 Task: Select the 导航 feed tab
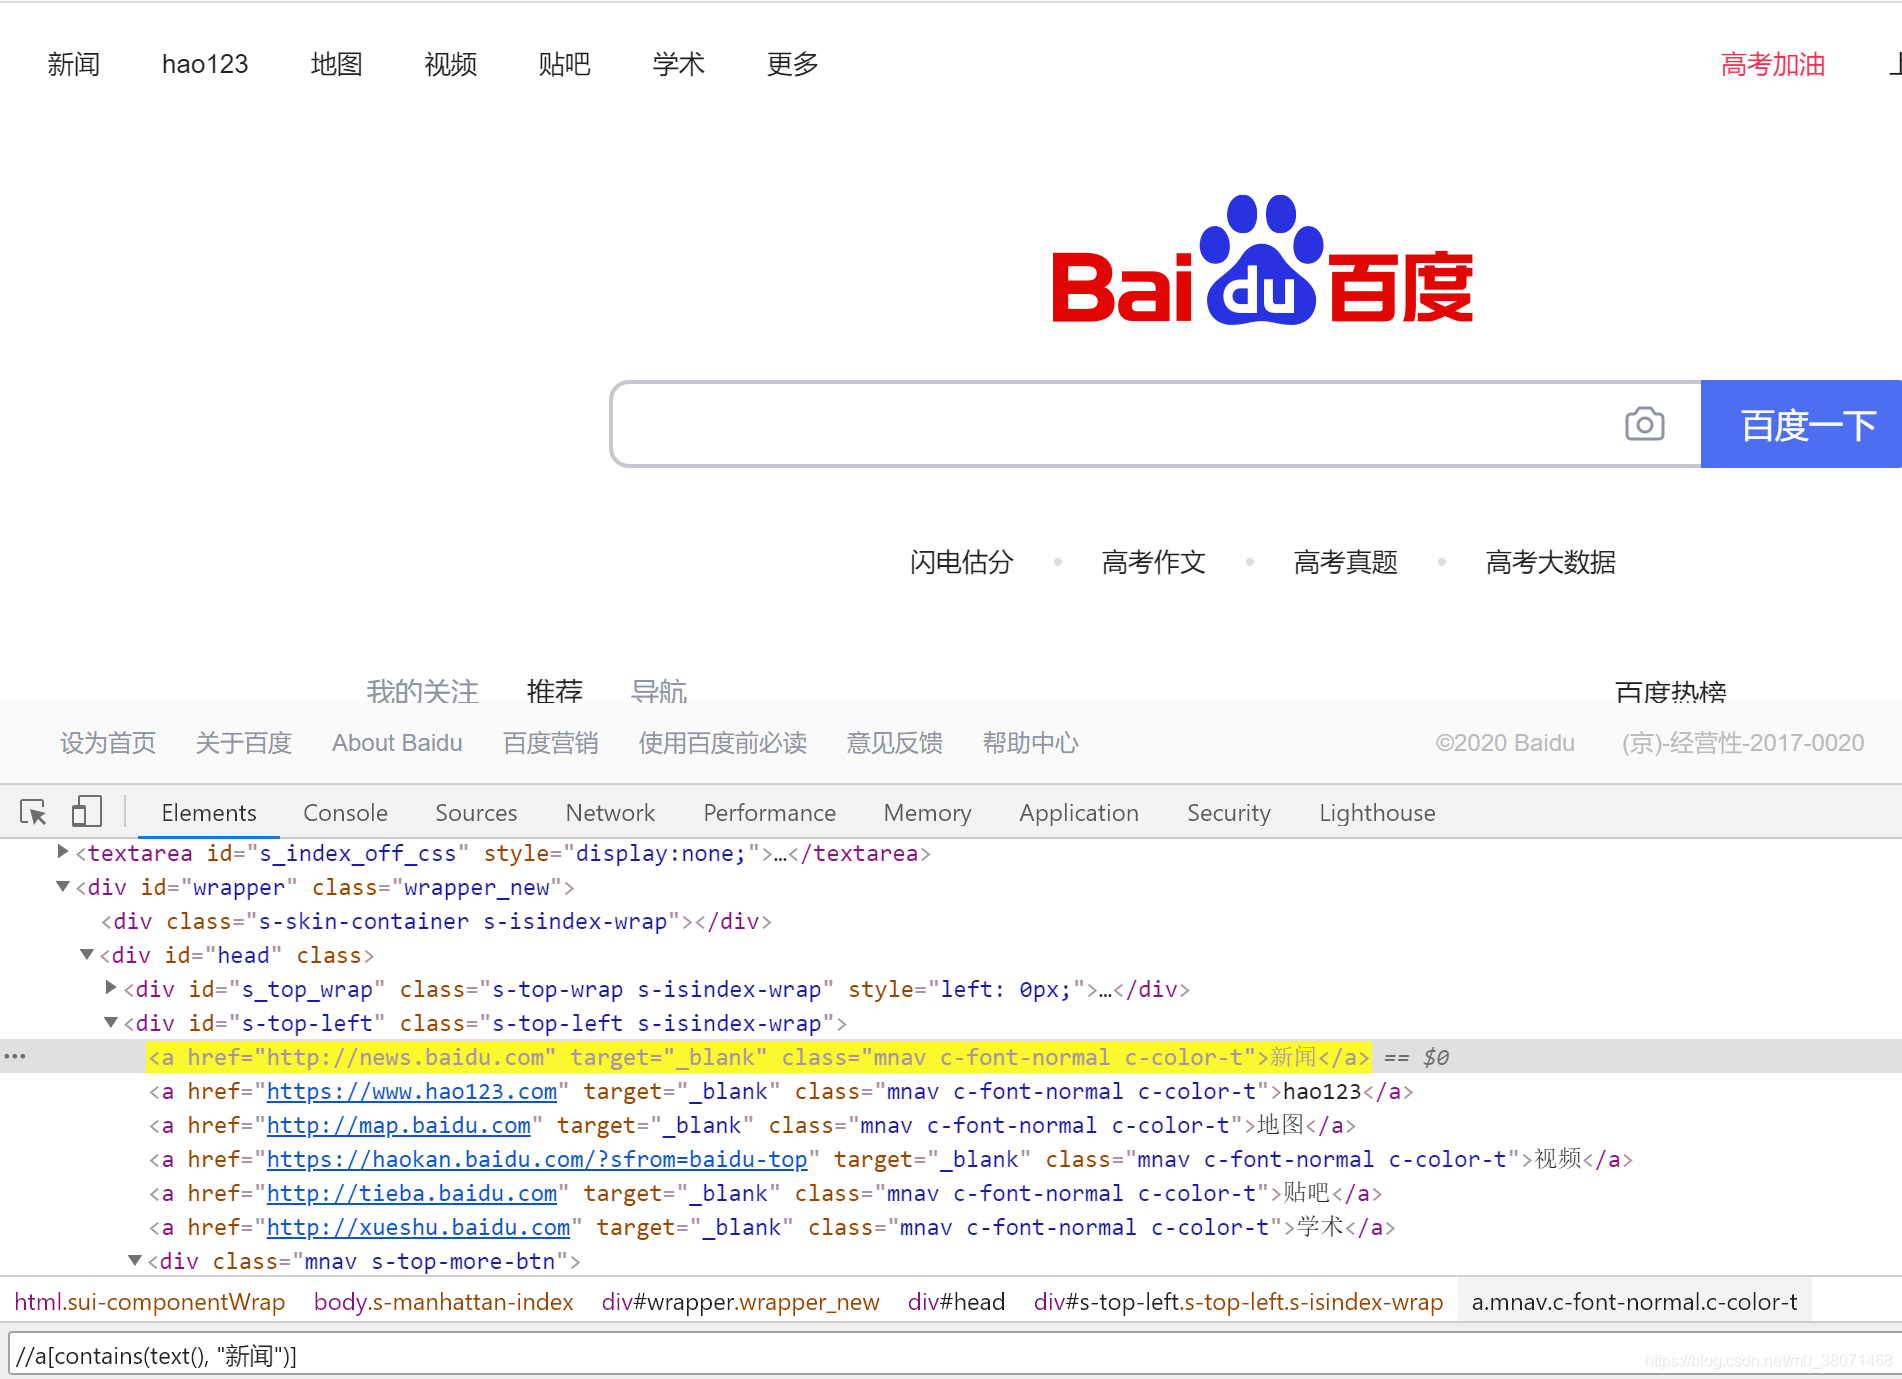pyautogui.click(x=659, y=690)
